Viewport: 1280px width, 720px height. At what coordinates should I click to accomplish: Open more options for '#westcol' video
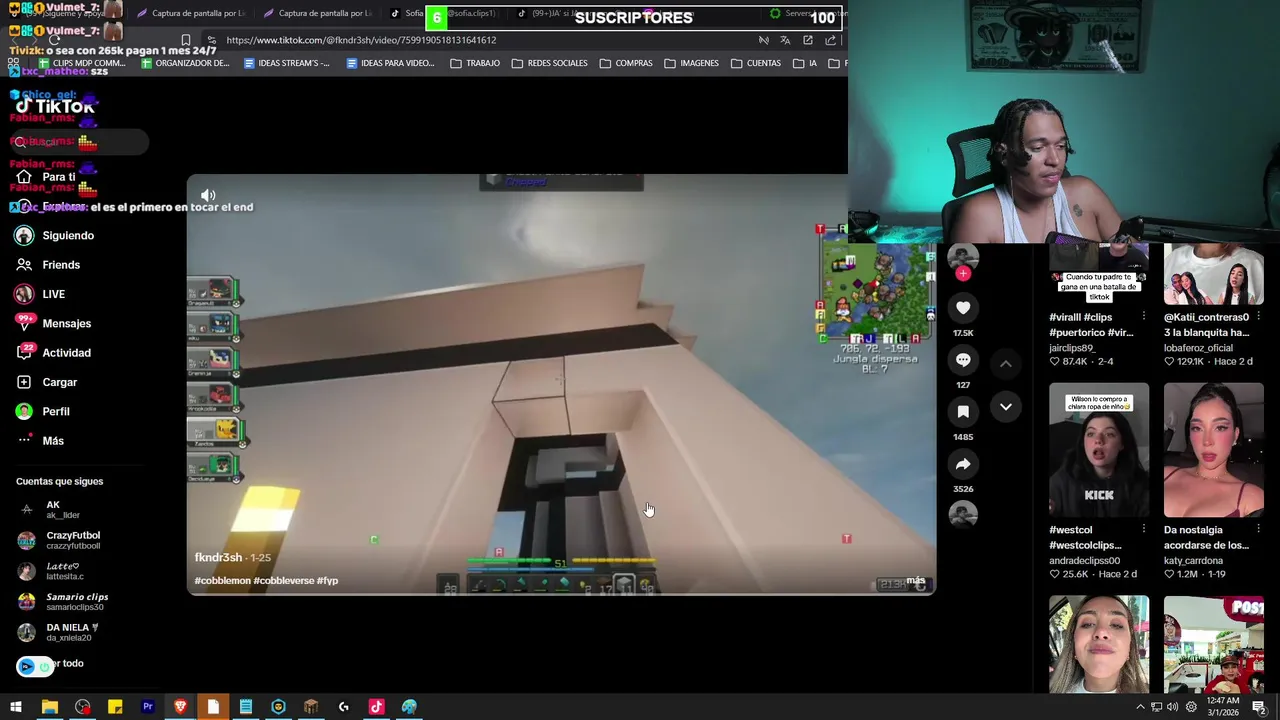tap(1144, 530)
